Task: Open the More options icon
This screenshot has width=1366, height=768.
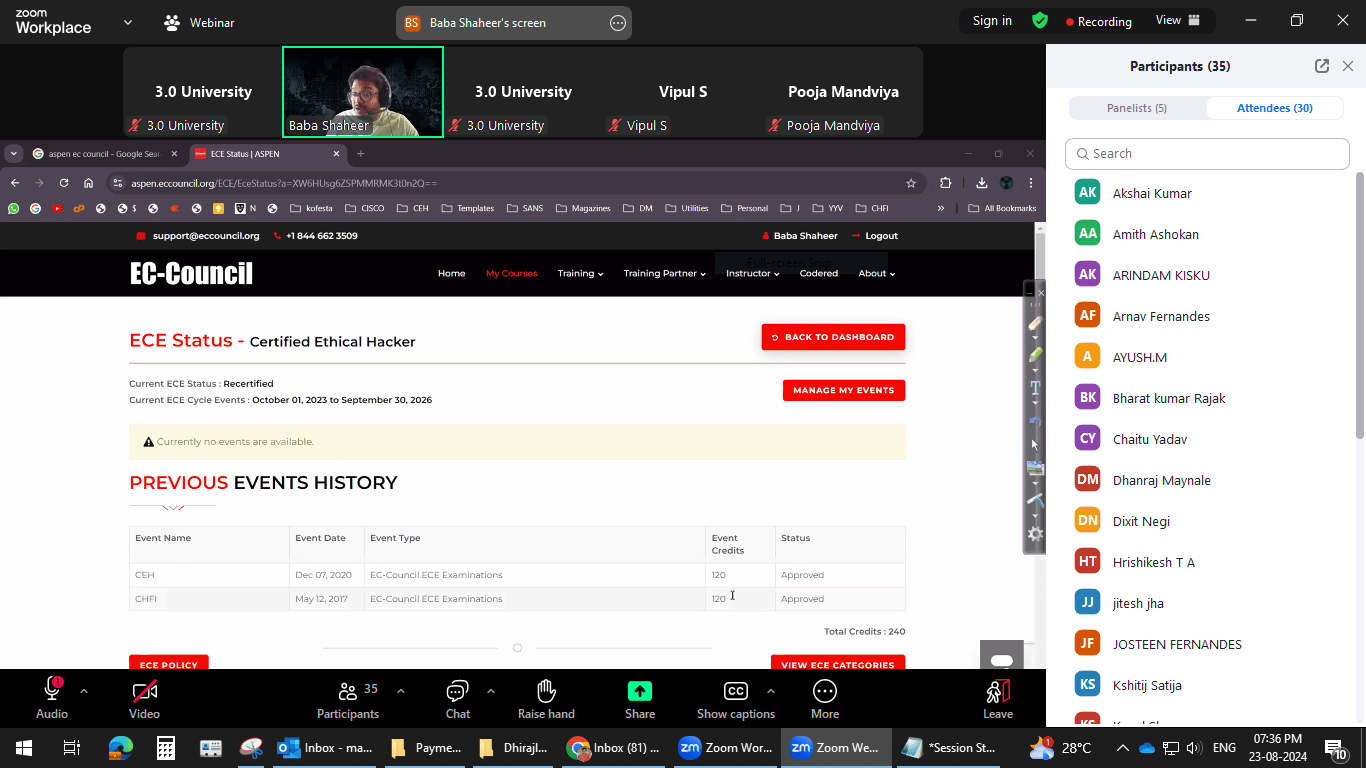Action: click(x=825, y=690)
